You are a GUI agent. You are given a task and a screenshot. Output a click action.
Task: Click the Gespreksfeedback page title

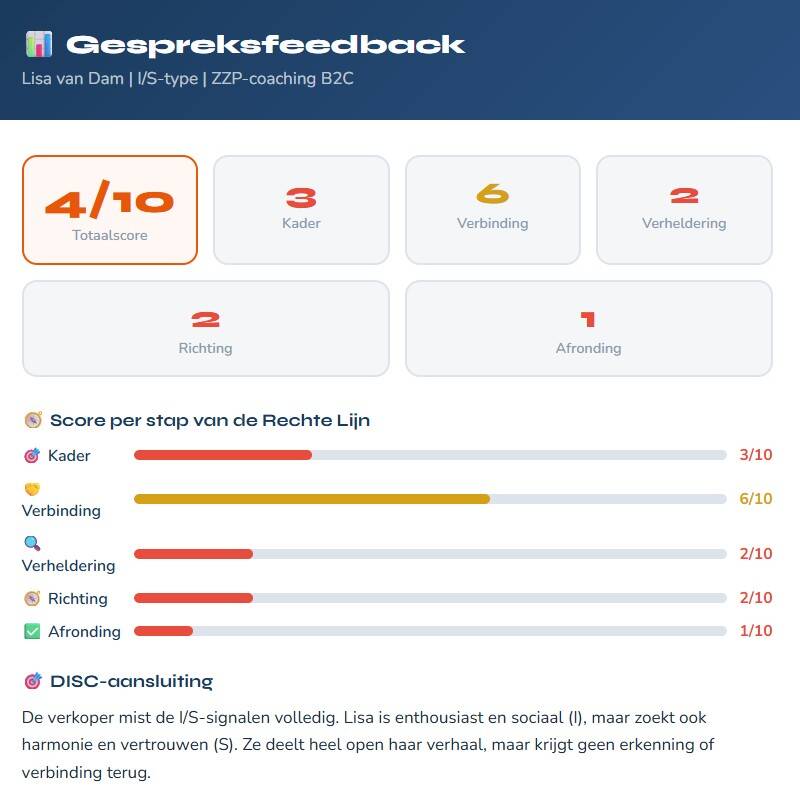click(265, 45)
